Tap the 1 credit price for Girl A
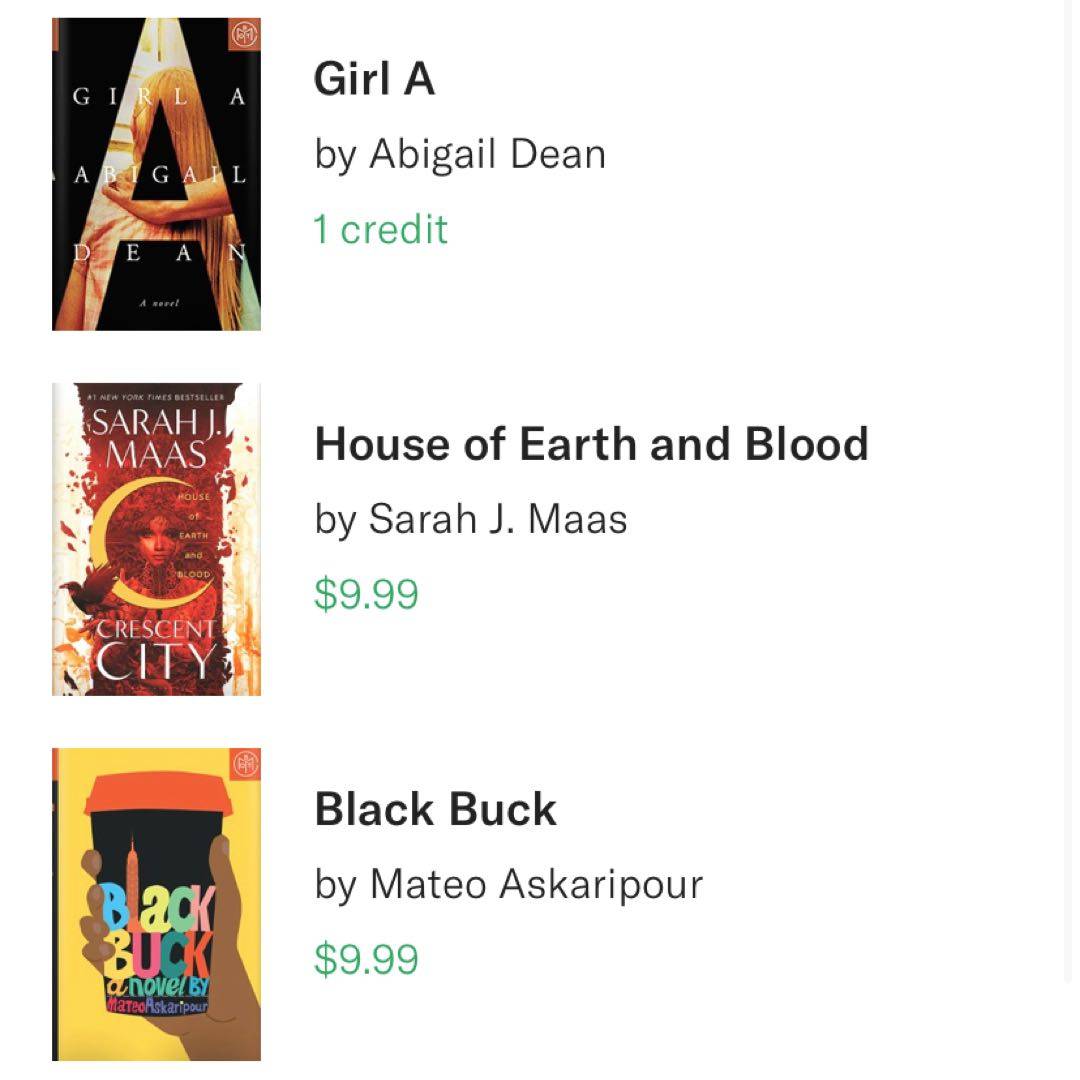This screenshot has height=1080, width=1080. pyautogui.click(x=380, y=229)
